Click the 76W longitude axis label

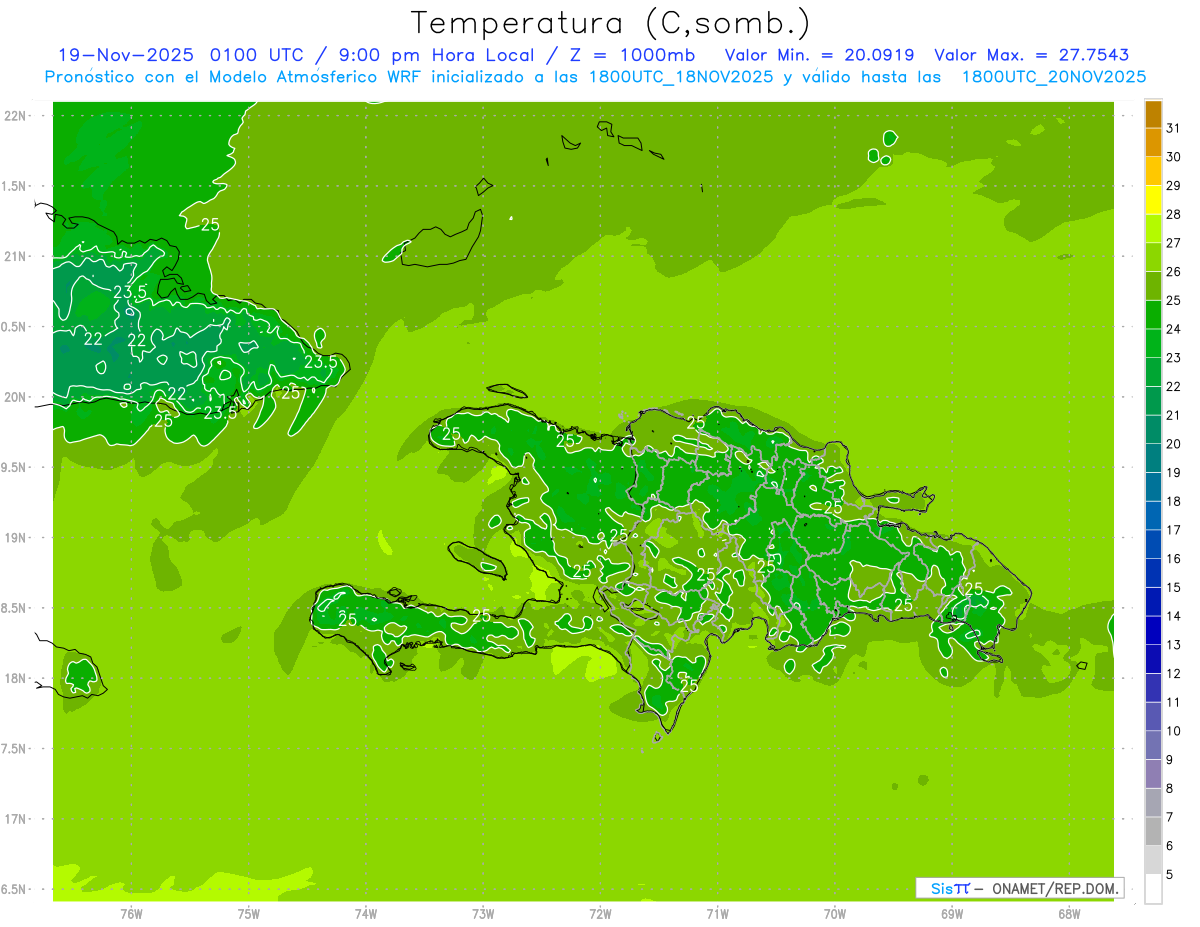pos(131,913)
